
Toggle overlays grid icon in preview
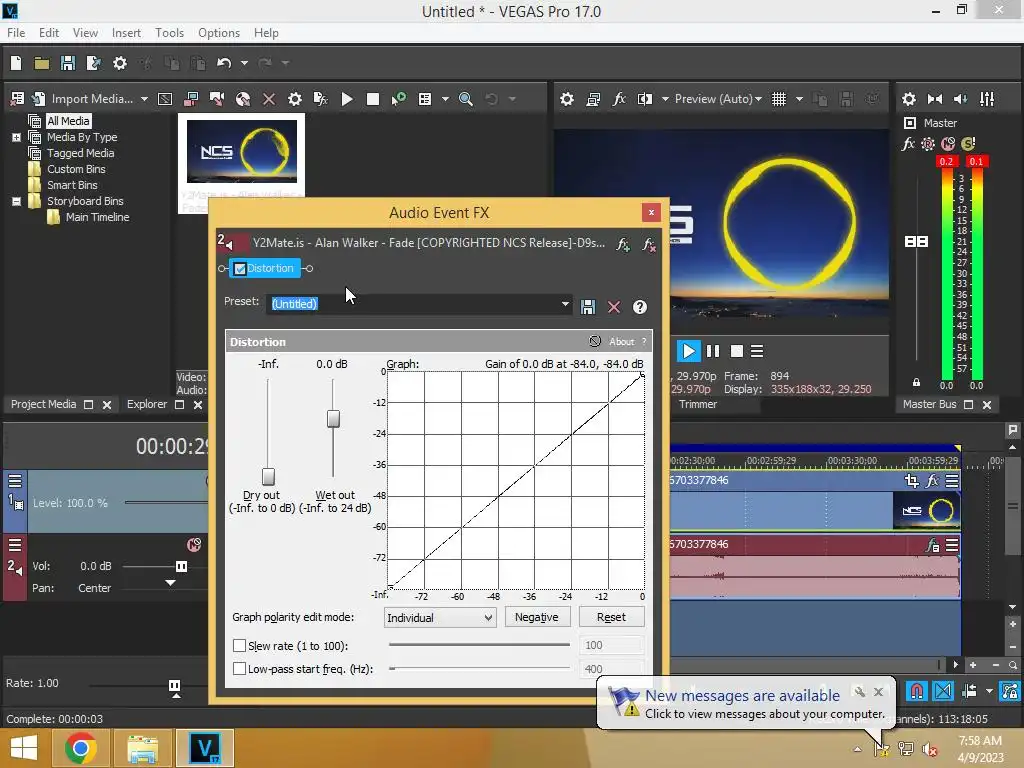point(778,99)
